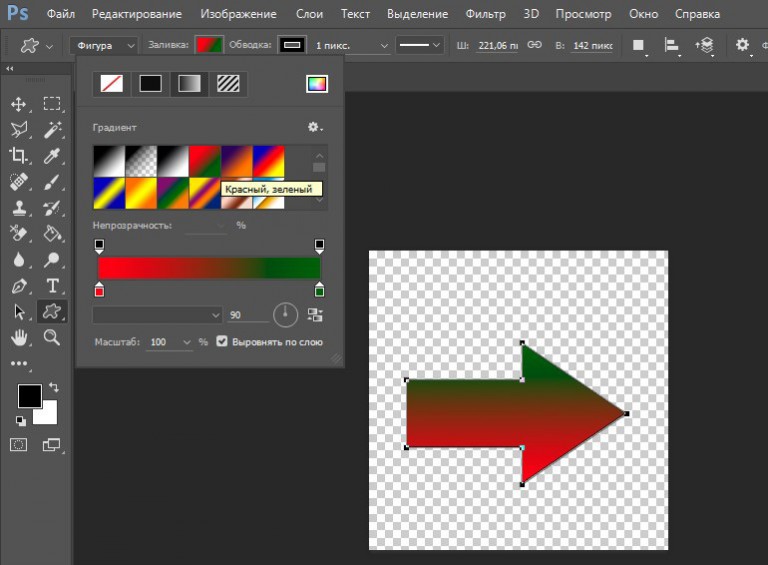This screenshot has height=565, width=768.
Task: Open the Фильтр menu
Action: 485,14
